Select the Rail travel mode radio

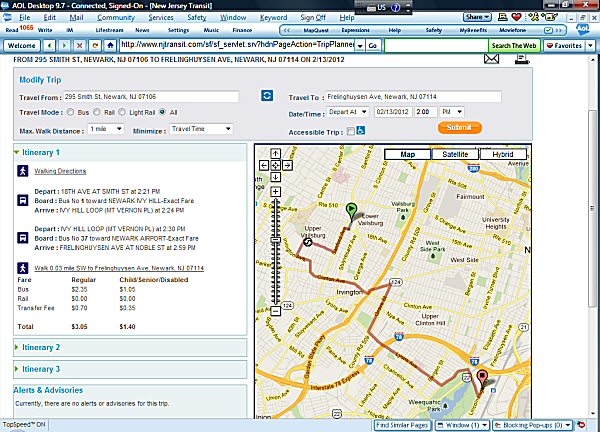(97, 112)
